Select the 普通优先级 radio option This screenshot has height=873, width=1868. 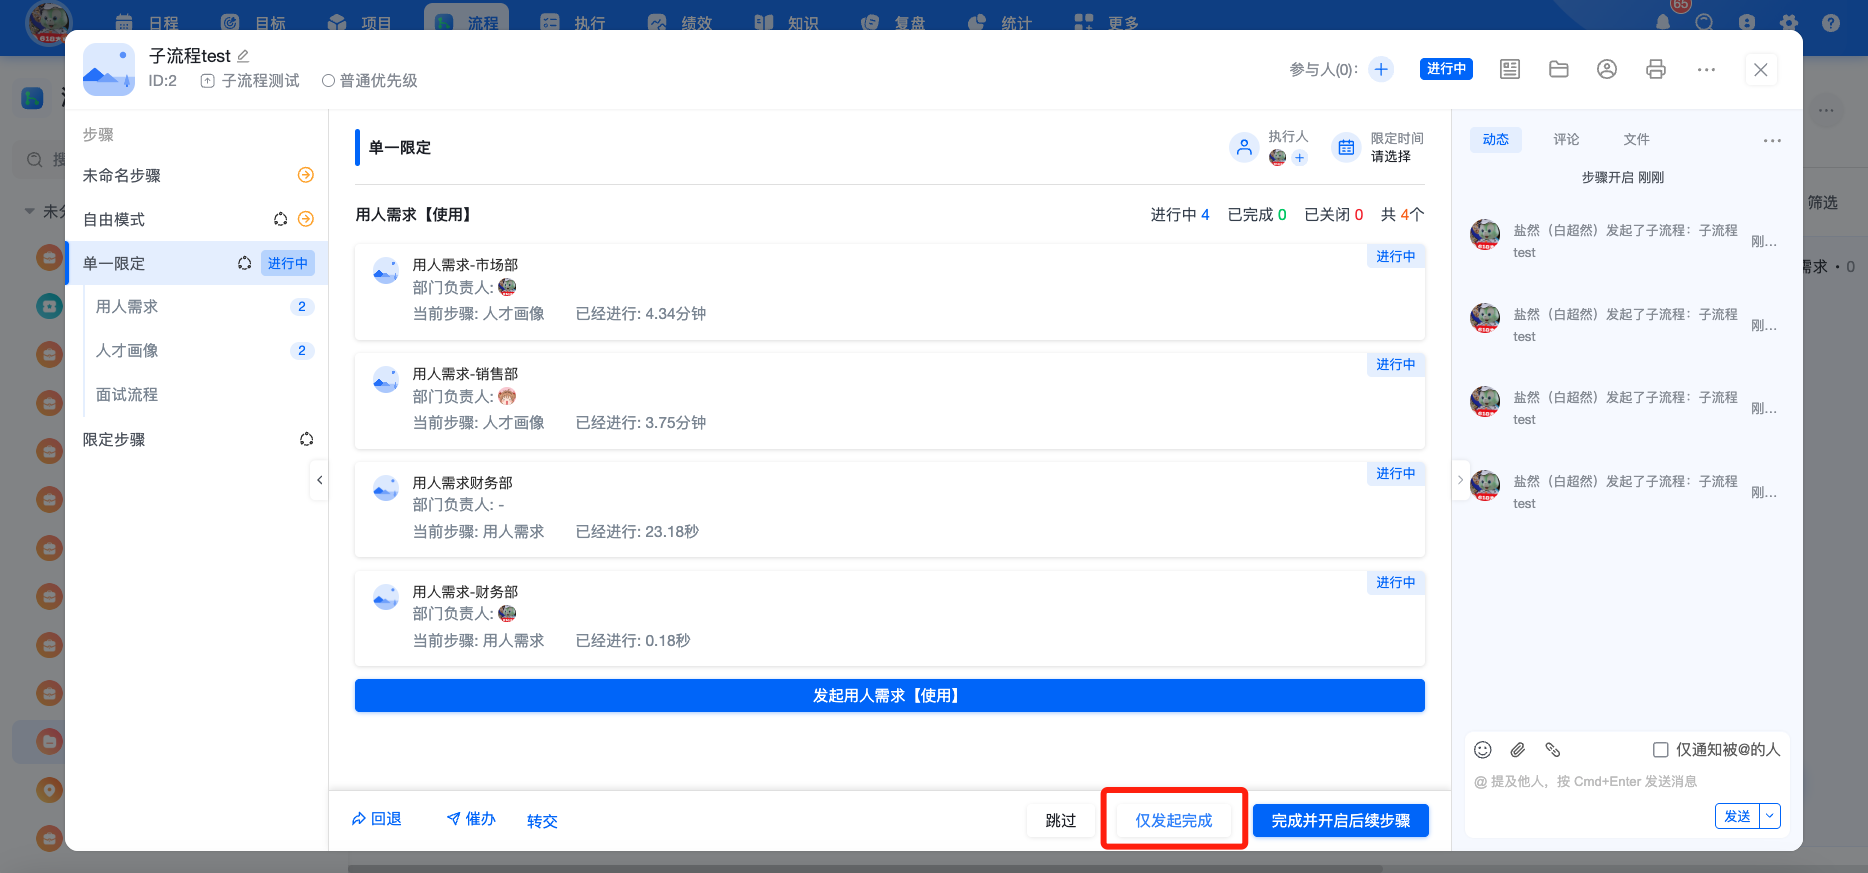click(328, 81)
